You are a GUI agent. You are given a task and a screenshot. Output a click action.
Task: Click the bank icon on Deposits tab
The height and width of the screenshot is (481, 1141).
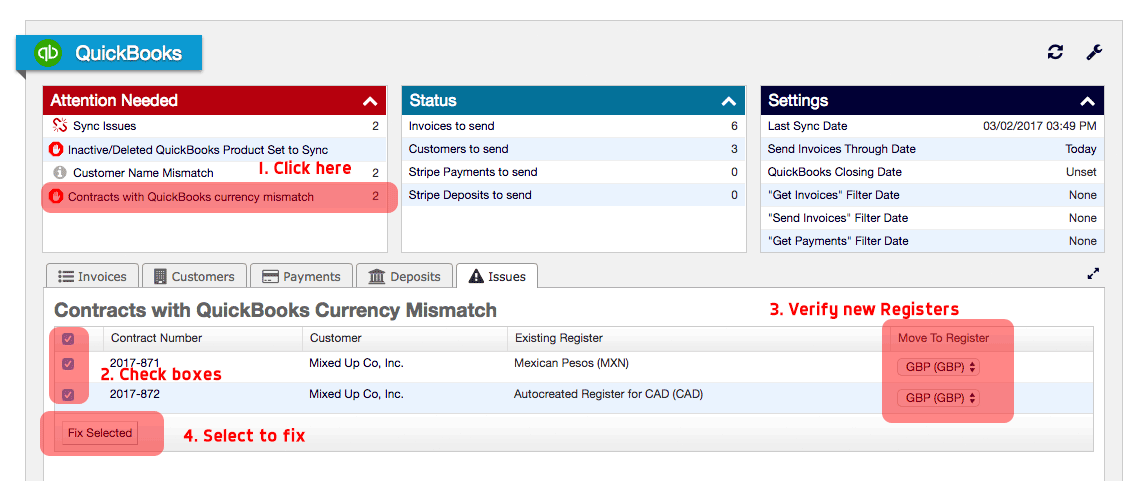click(377, 277)
